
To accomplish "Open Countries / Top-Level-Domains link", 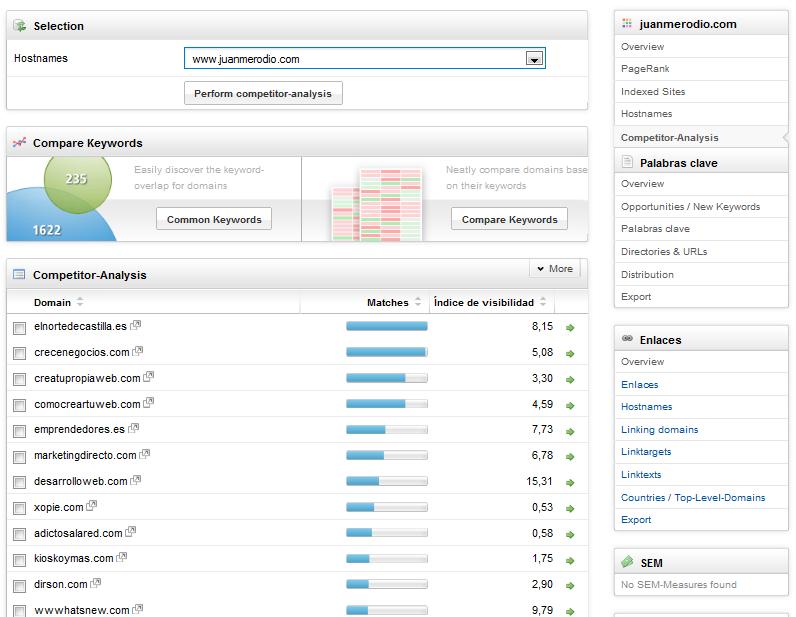I will [693, 498].
